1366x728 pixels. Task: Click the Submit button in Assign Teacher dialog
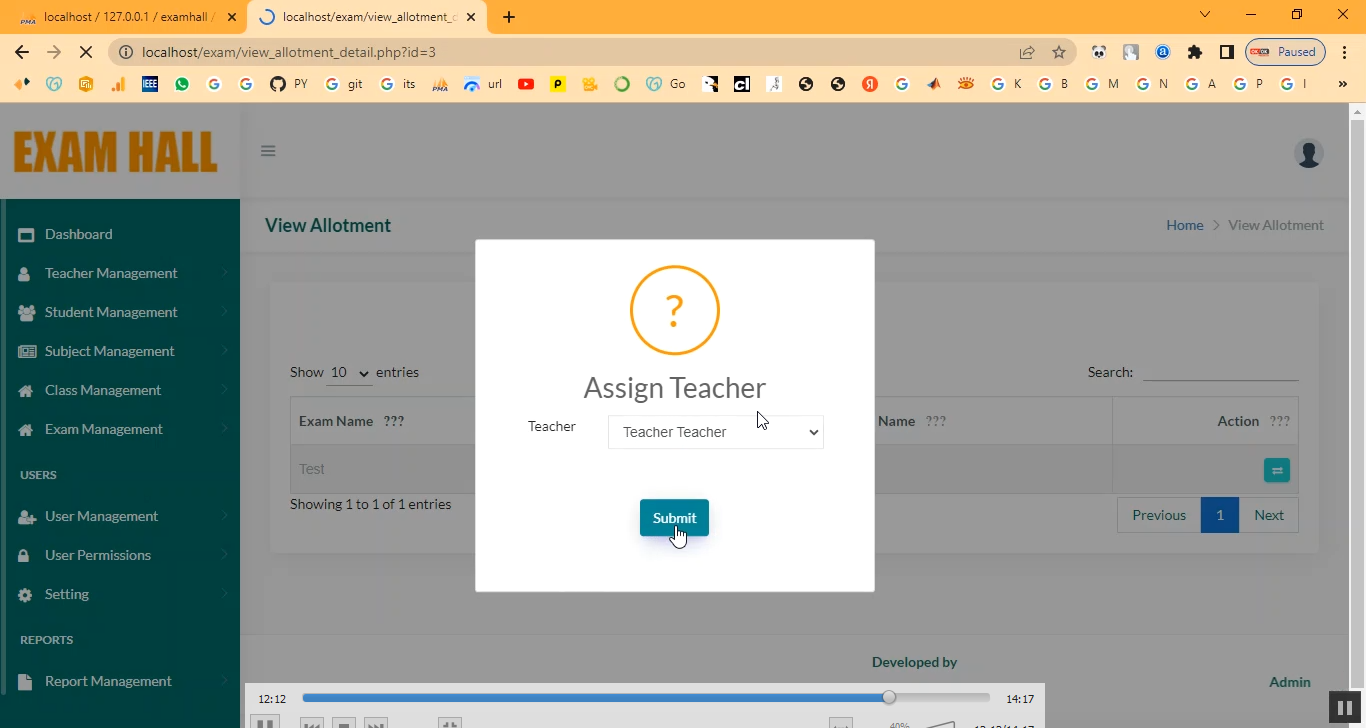674,518
